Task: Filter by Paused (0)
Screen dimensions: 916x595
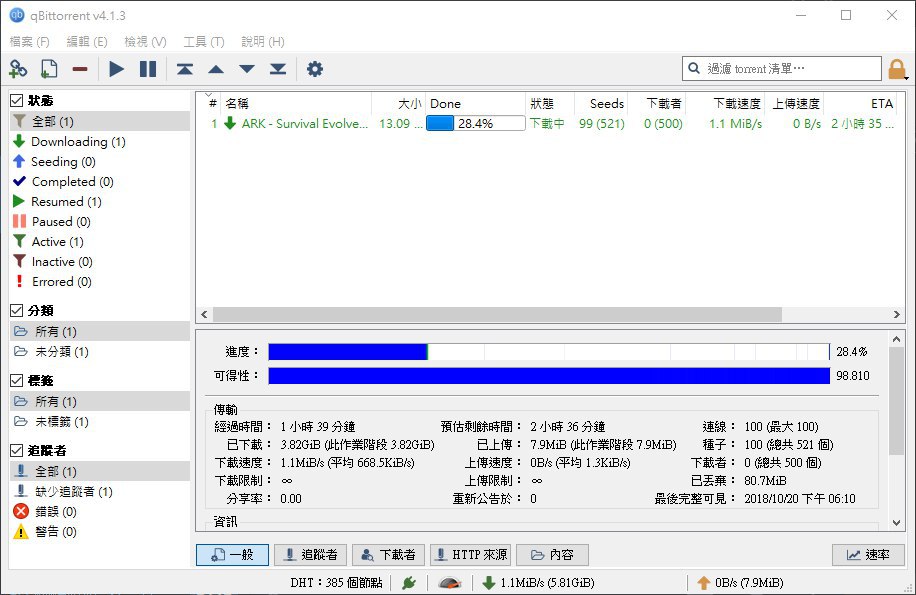Action: coord(100,221)
